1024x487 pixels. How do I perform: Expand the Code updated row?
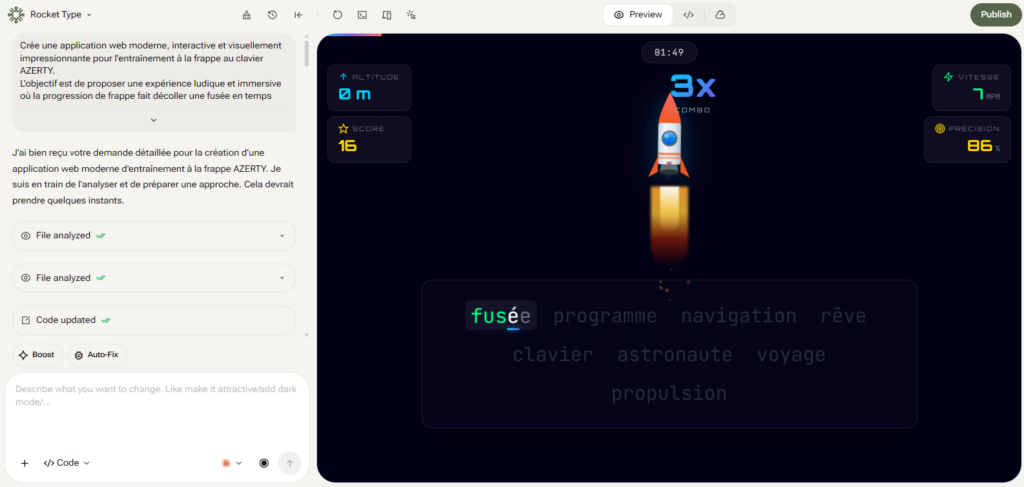153,320
